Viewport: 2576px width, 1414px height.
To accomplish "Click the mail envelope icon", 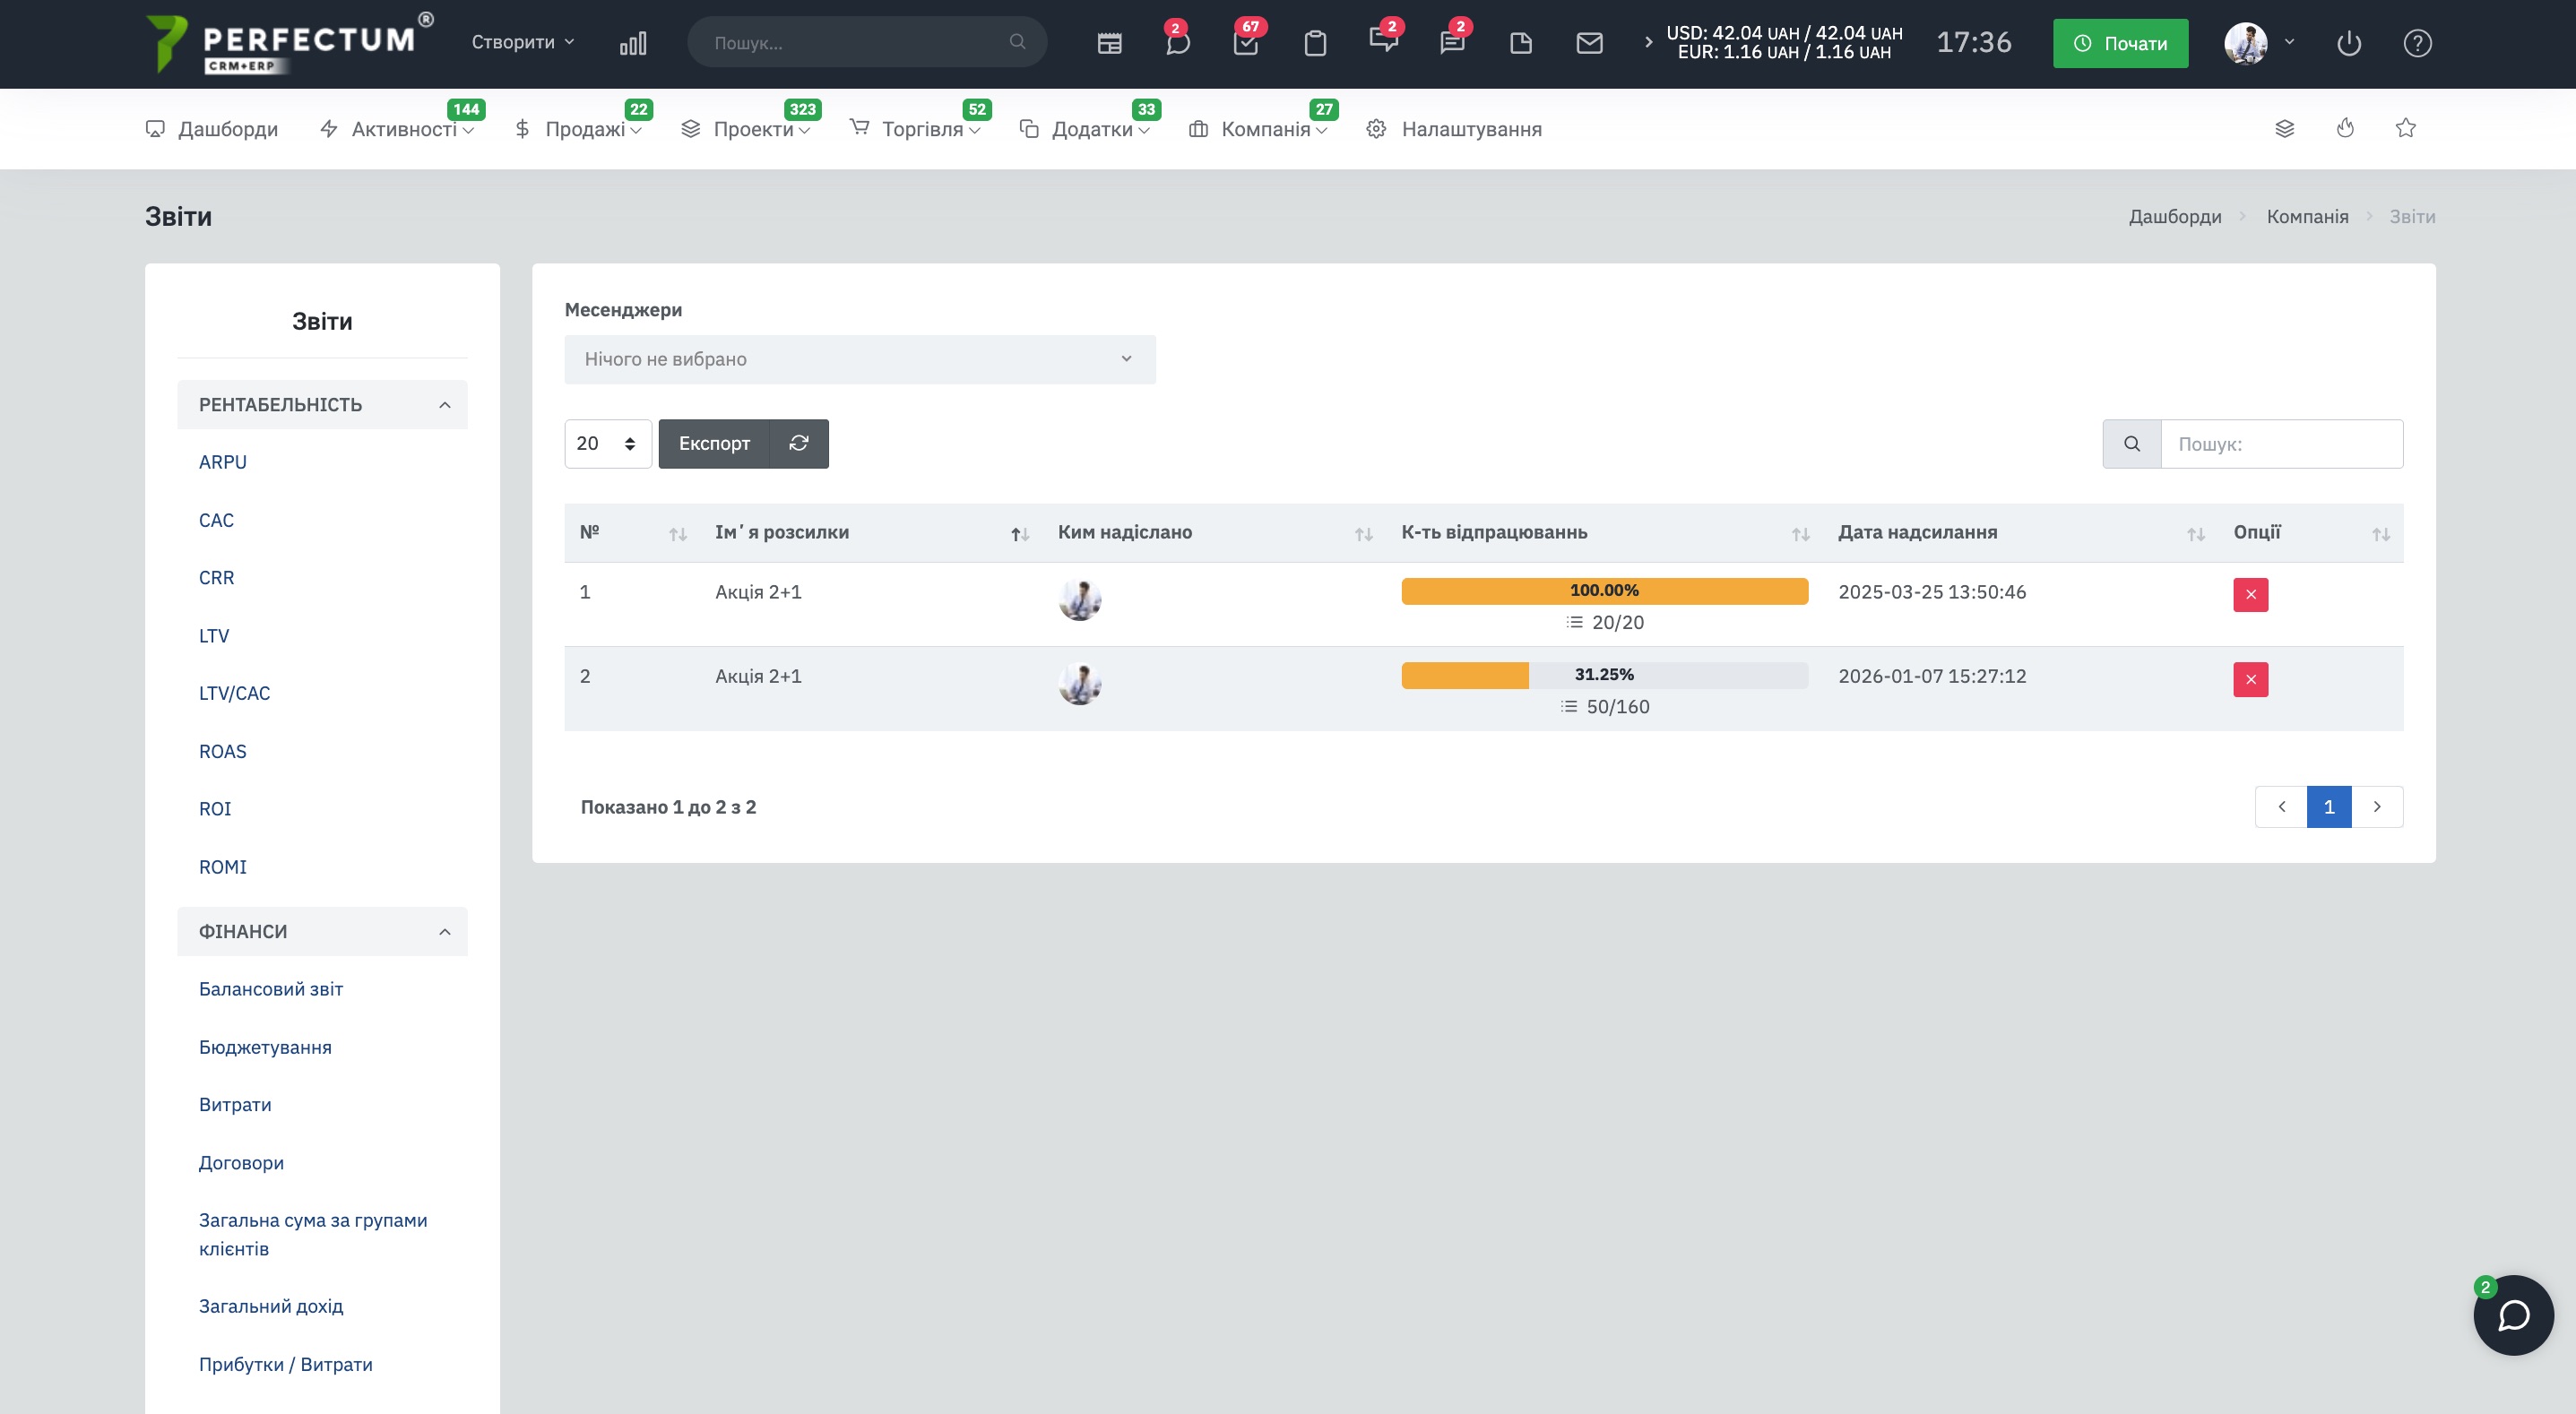I will (1589, 43).
